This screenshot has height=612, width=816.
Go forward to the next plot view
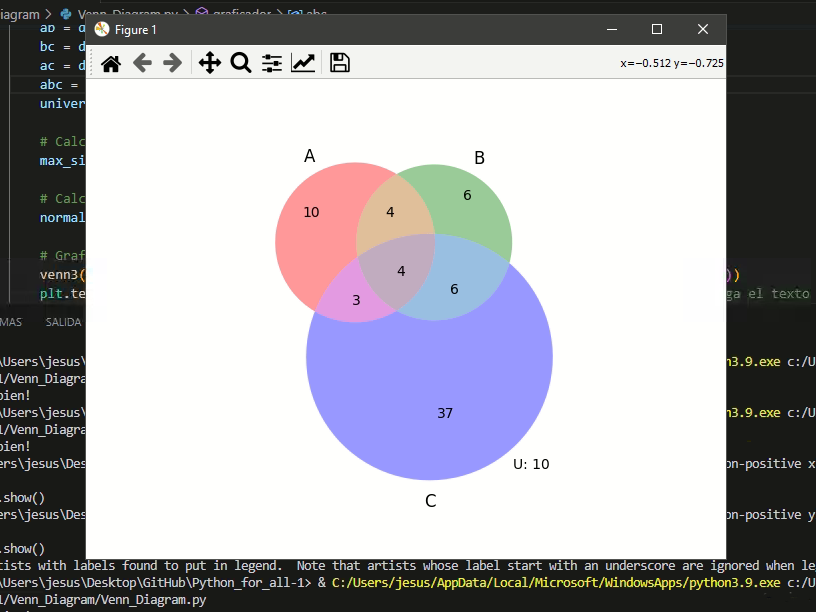[173, 63]
